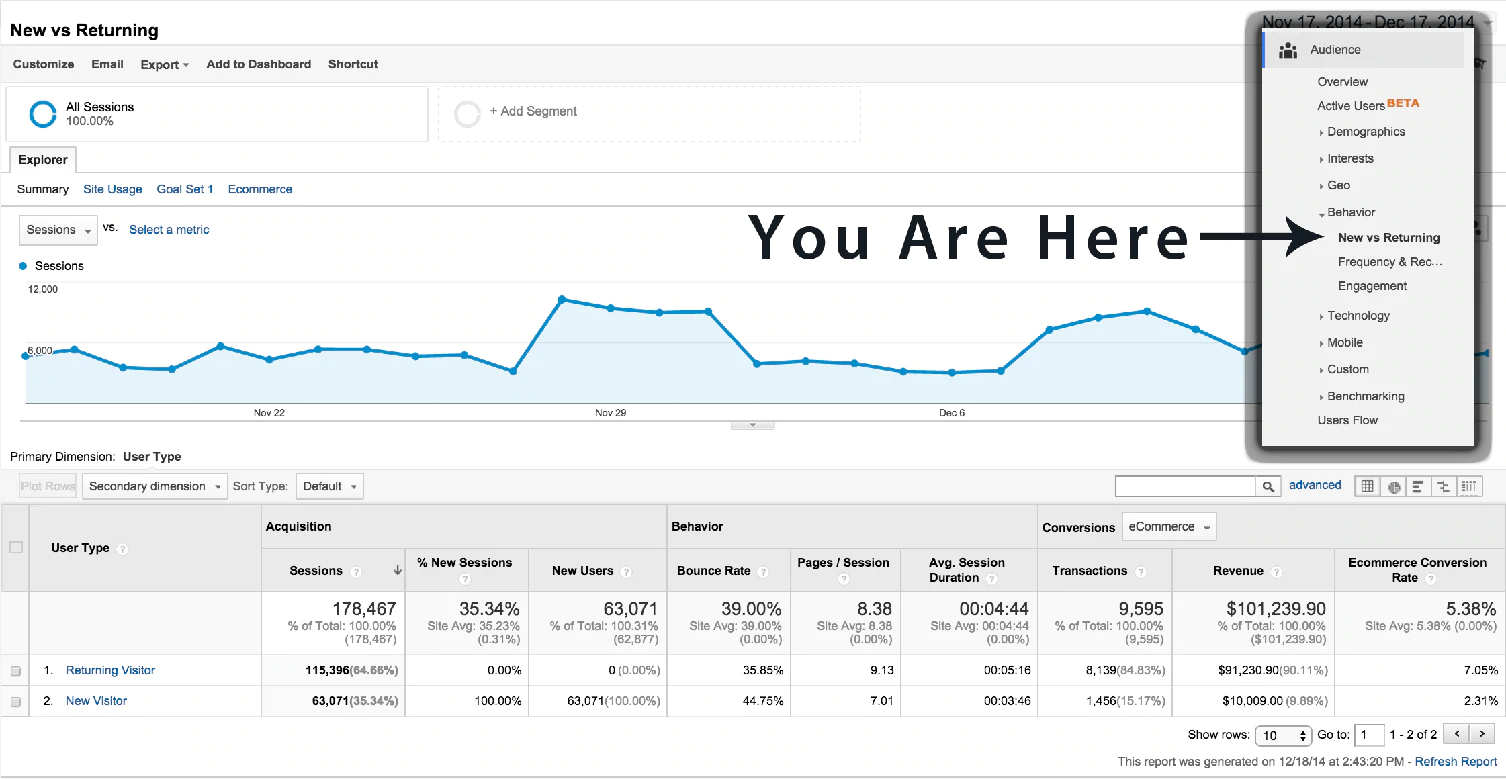Collapse the chart using the handle below it
The width and height of the screenshot is (1506, 779).
[753, 425]
